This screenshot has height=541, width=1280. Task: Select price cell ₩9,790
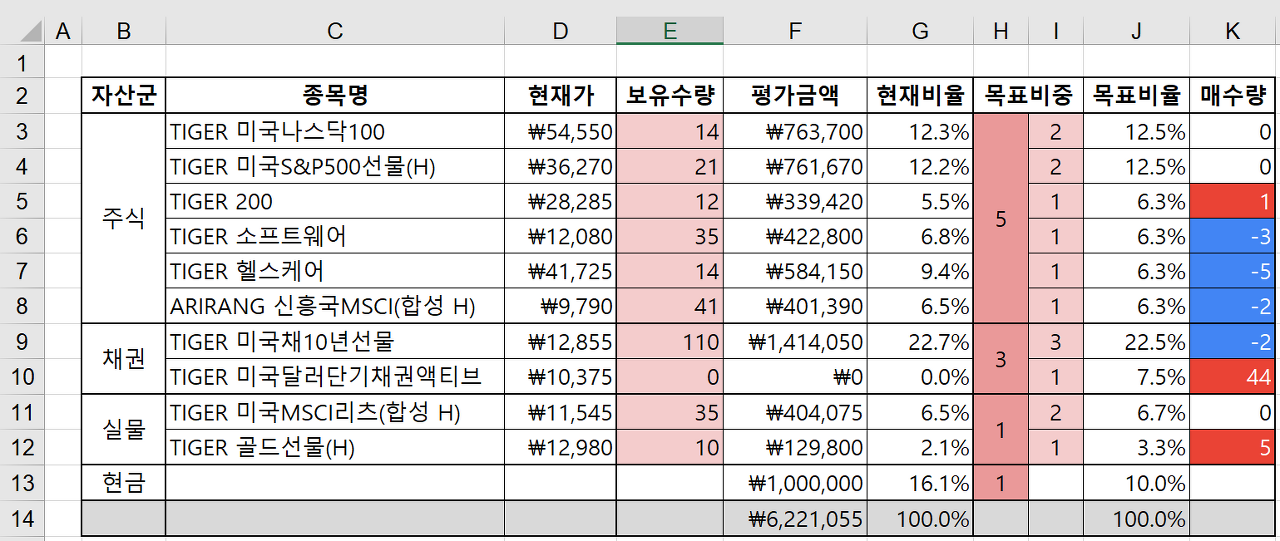click(560, 307)
